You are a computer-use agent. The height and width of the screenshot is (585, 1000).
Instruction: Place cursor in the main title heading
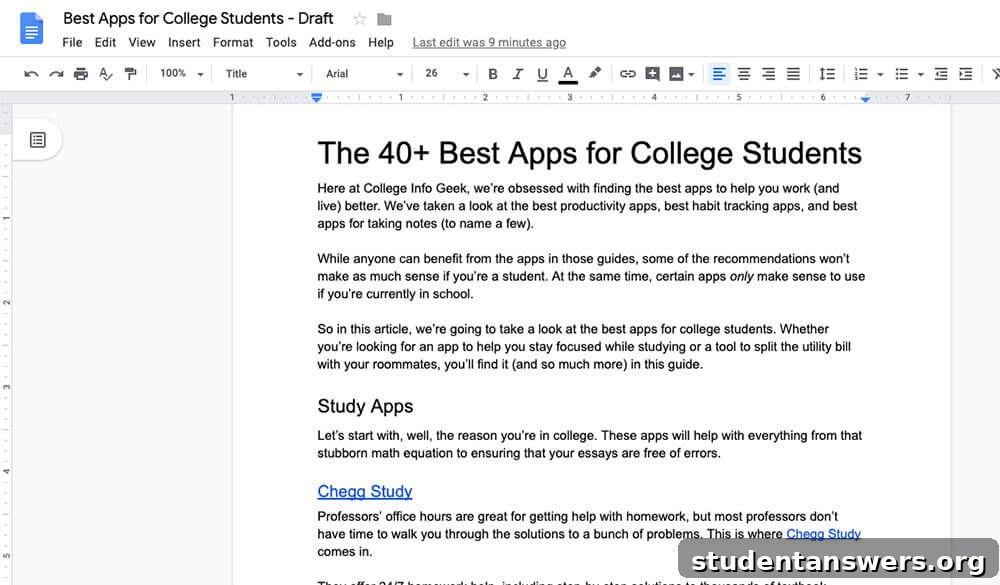pos(589,153)
